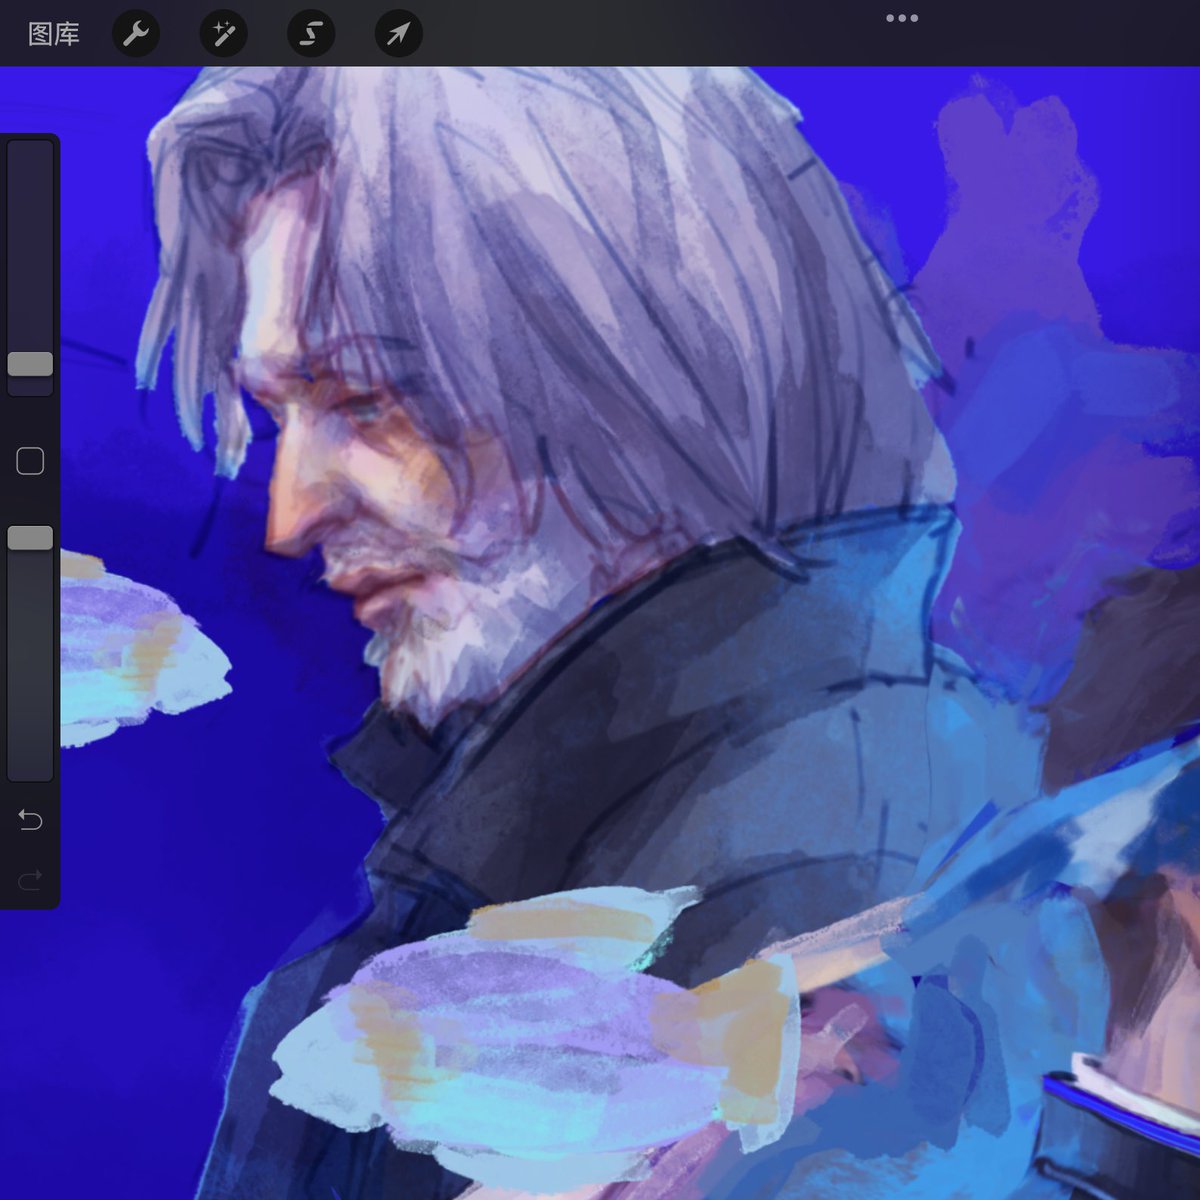Activate the Selection S-shaped tool
The image size is (1200, 1200).
311,34
